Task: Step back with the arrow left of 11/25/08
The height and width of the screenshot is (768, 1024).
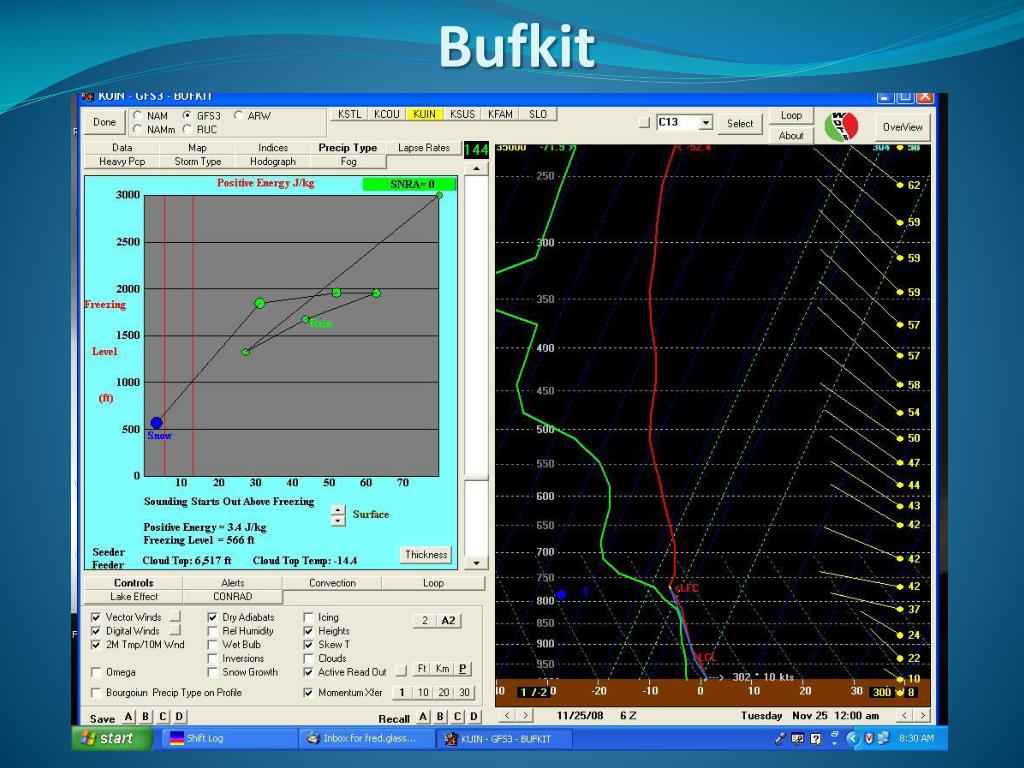Action: point(507,716)
